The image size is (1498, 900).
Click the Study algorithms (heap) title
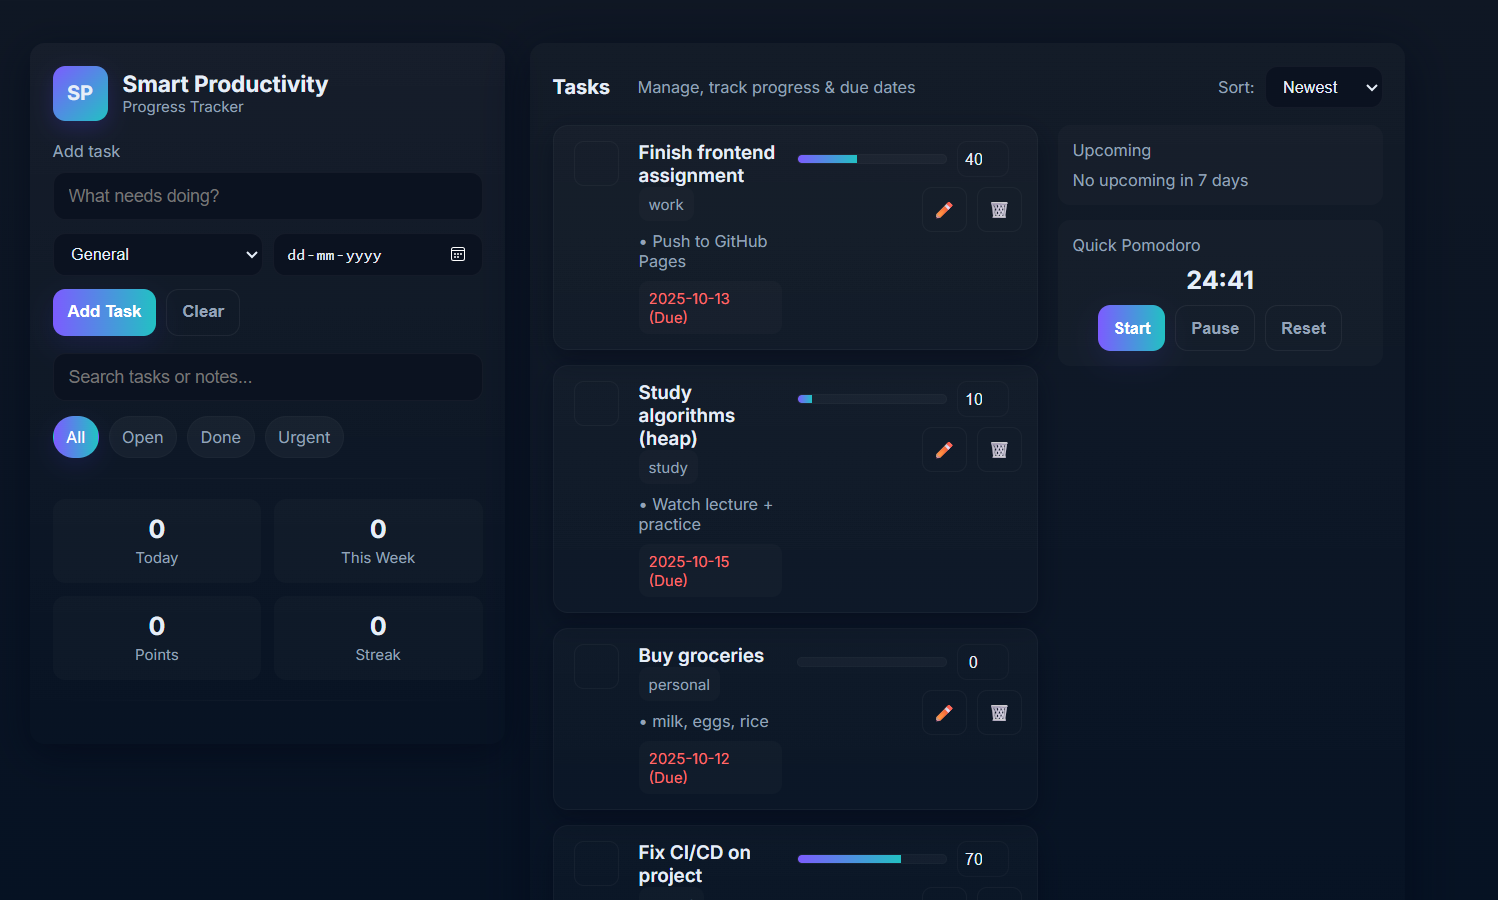pyautogui.click(x=687, y=415)
